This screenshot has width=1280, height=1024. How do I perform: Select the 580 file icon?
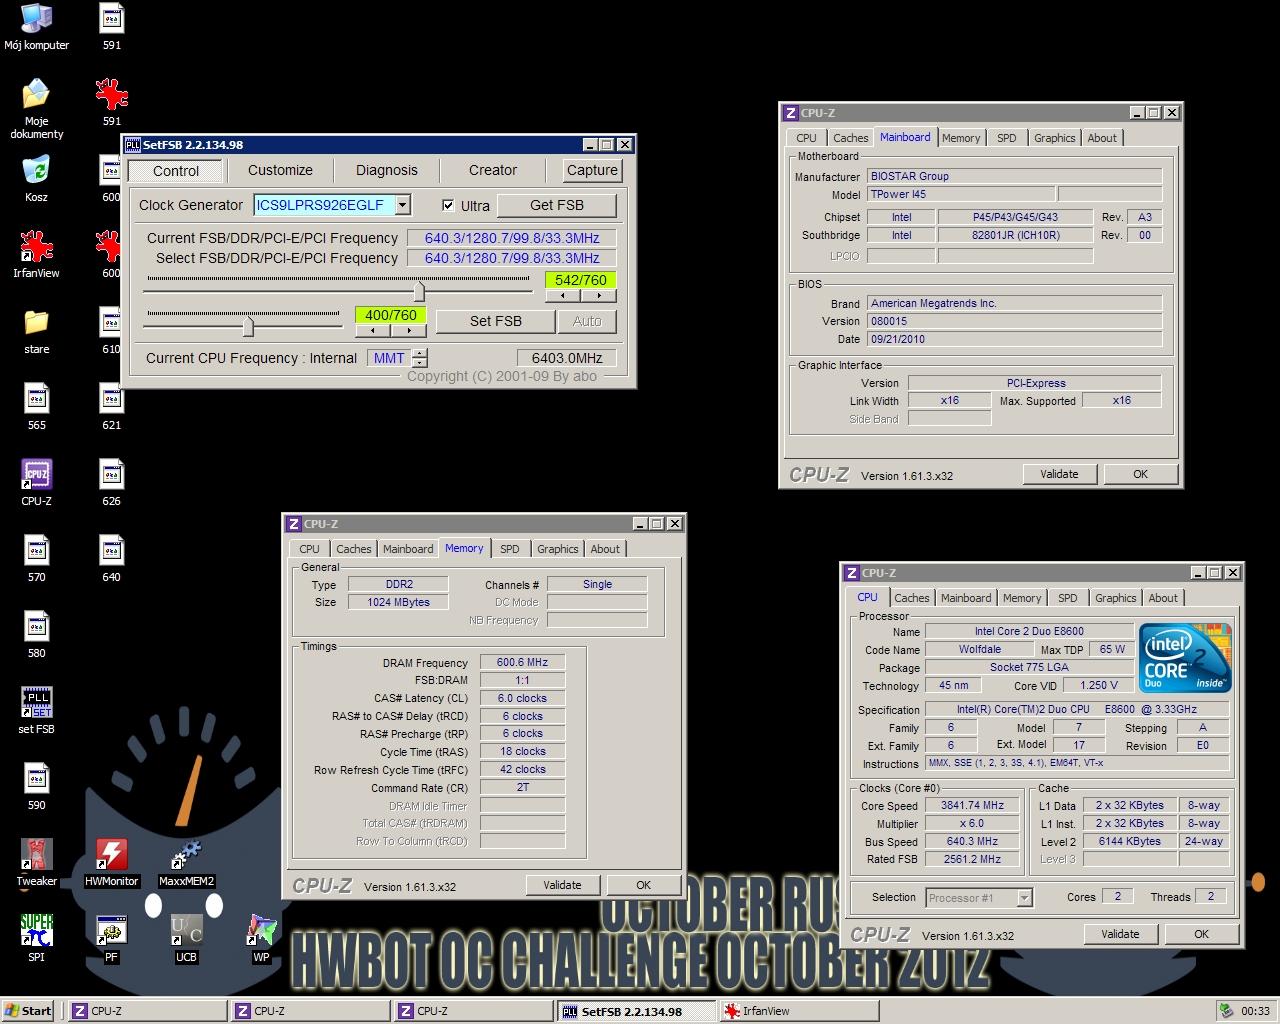tap(36, 635)
